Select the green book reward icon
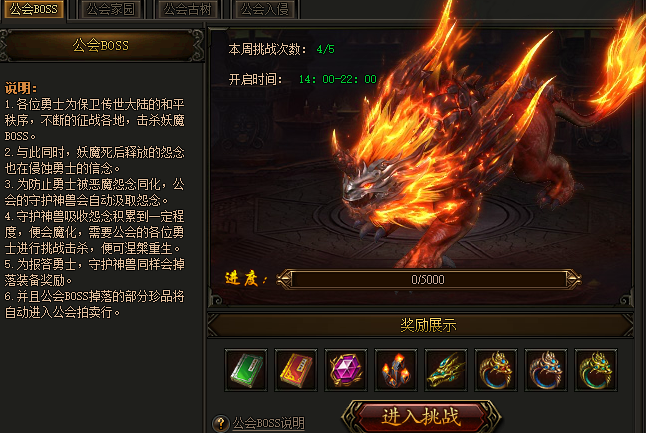The image size is (646, 433). tap(246, 370)
